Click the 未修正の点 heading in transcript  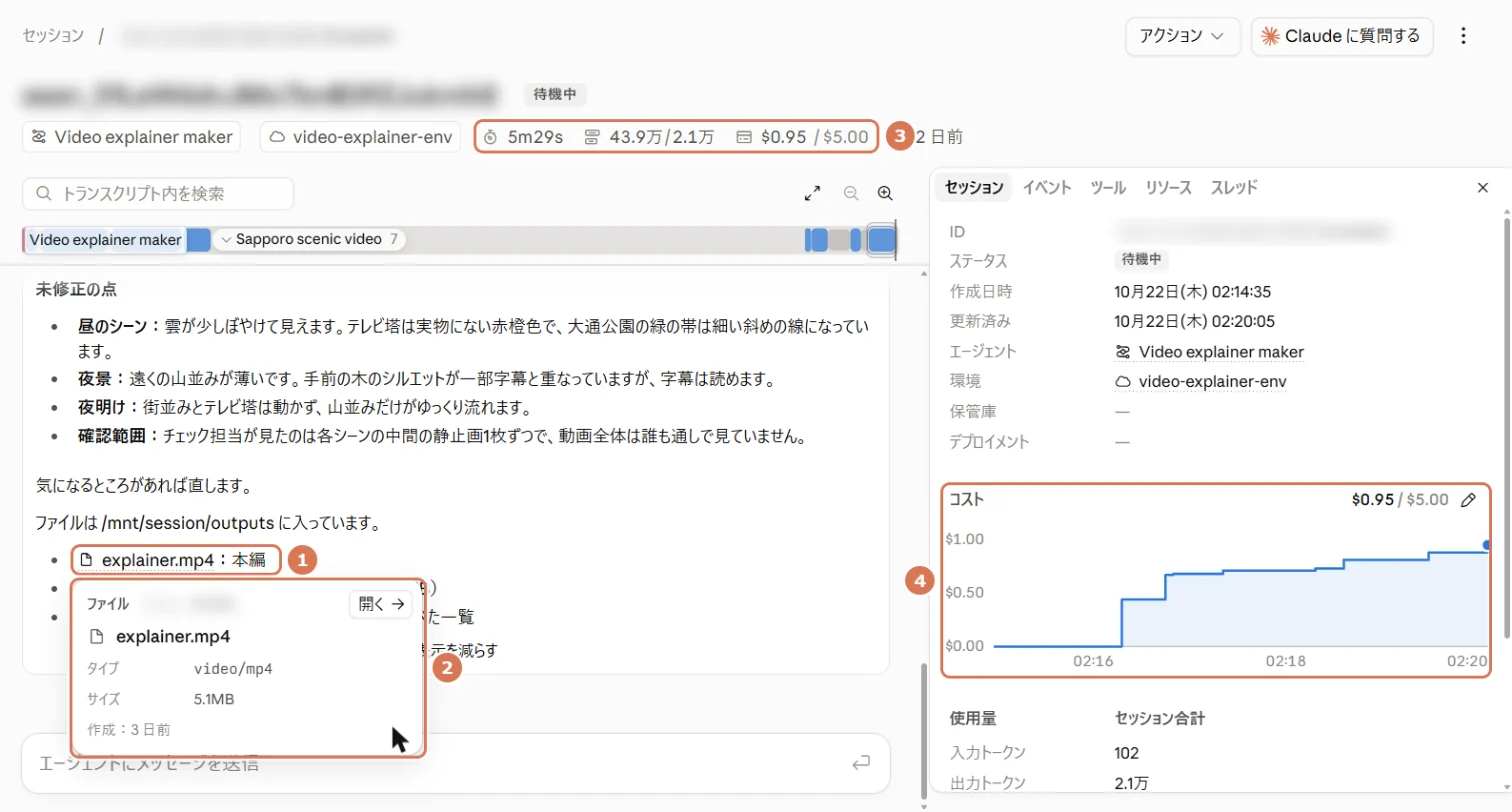(76, 290)
